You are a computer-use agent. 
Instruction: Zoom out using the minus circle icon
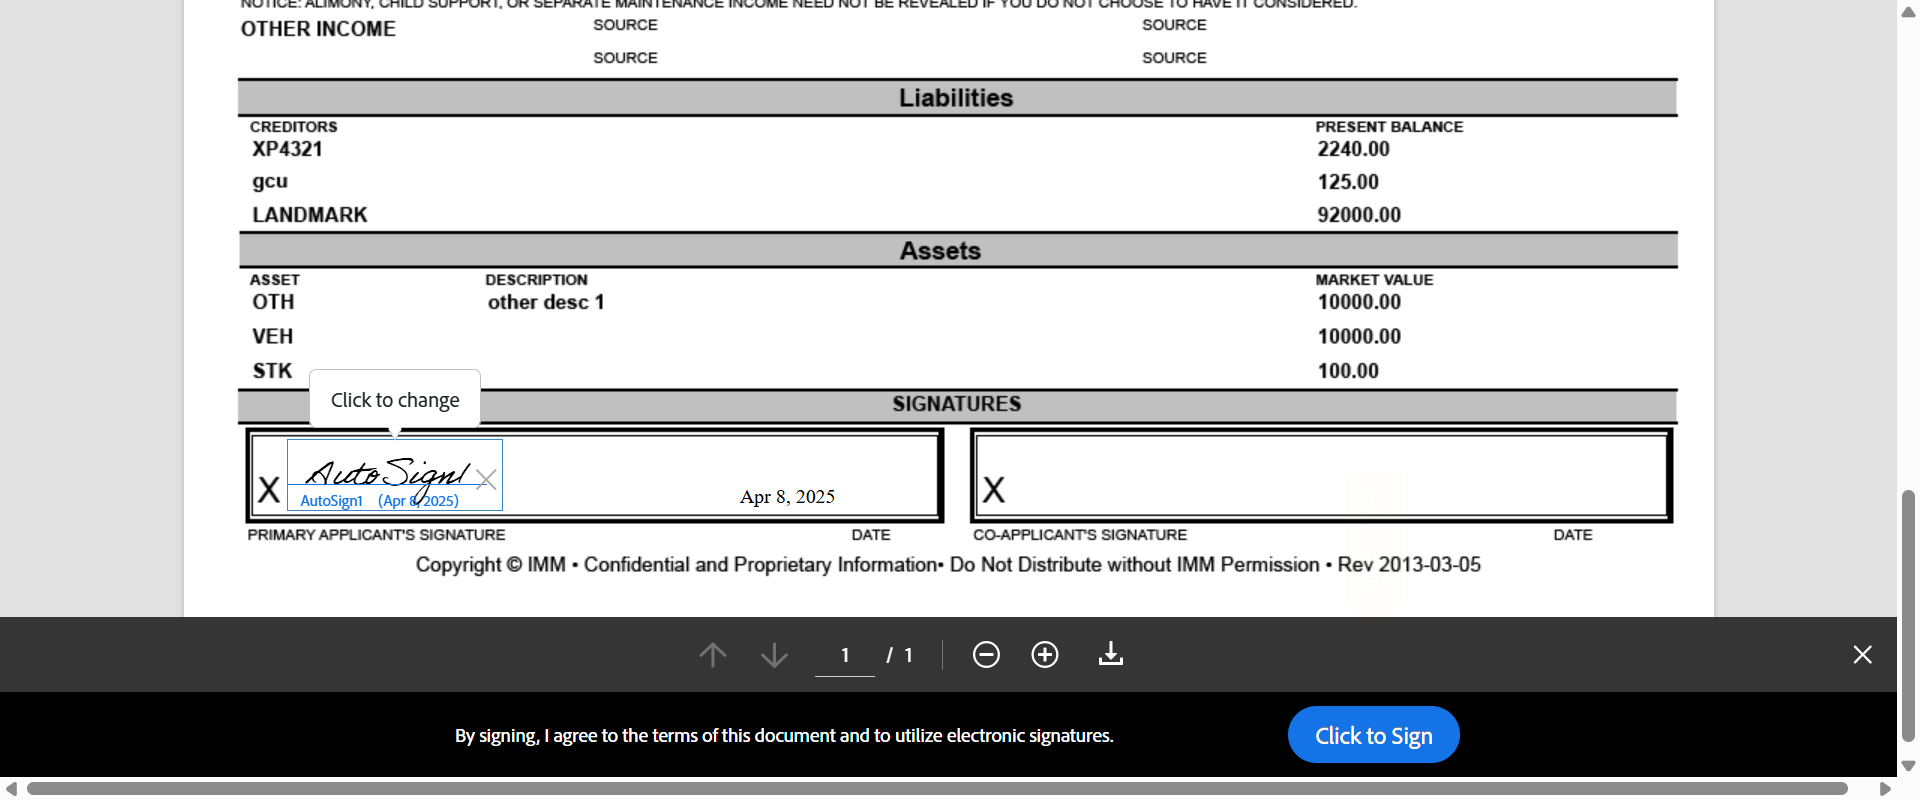tap(986, 655)
